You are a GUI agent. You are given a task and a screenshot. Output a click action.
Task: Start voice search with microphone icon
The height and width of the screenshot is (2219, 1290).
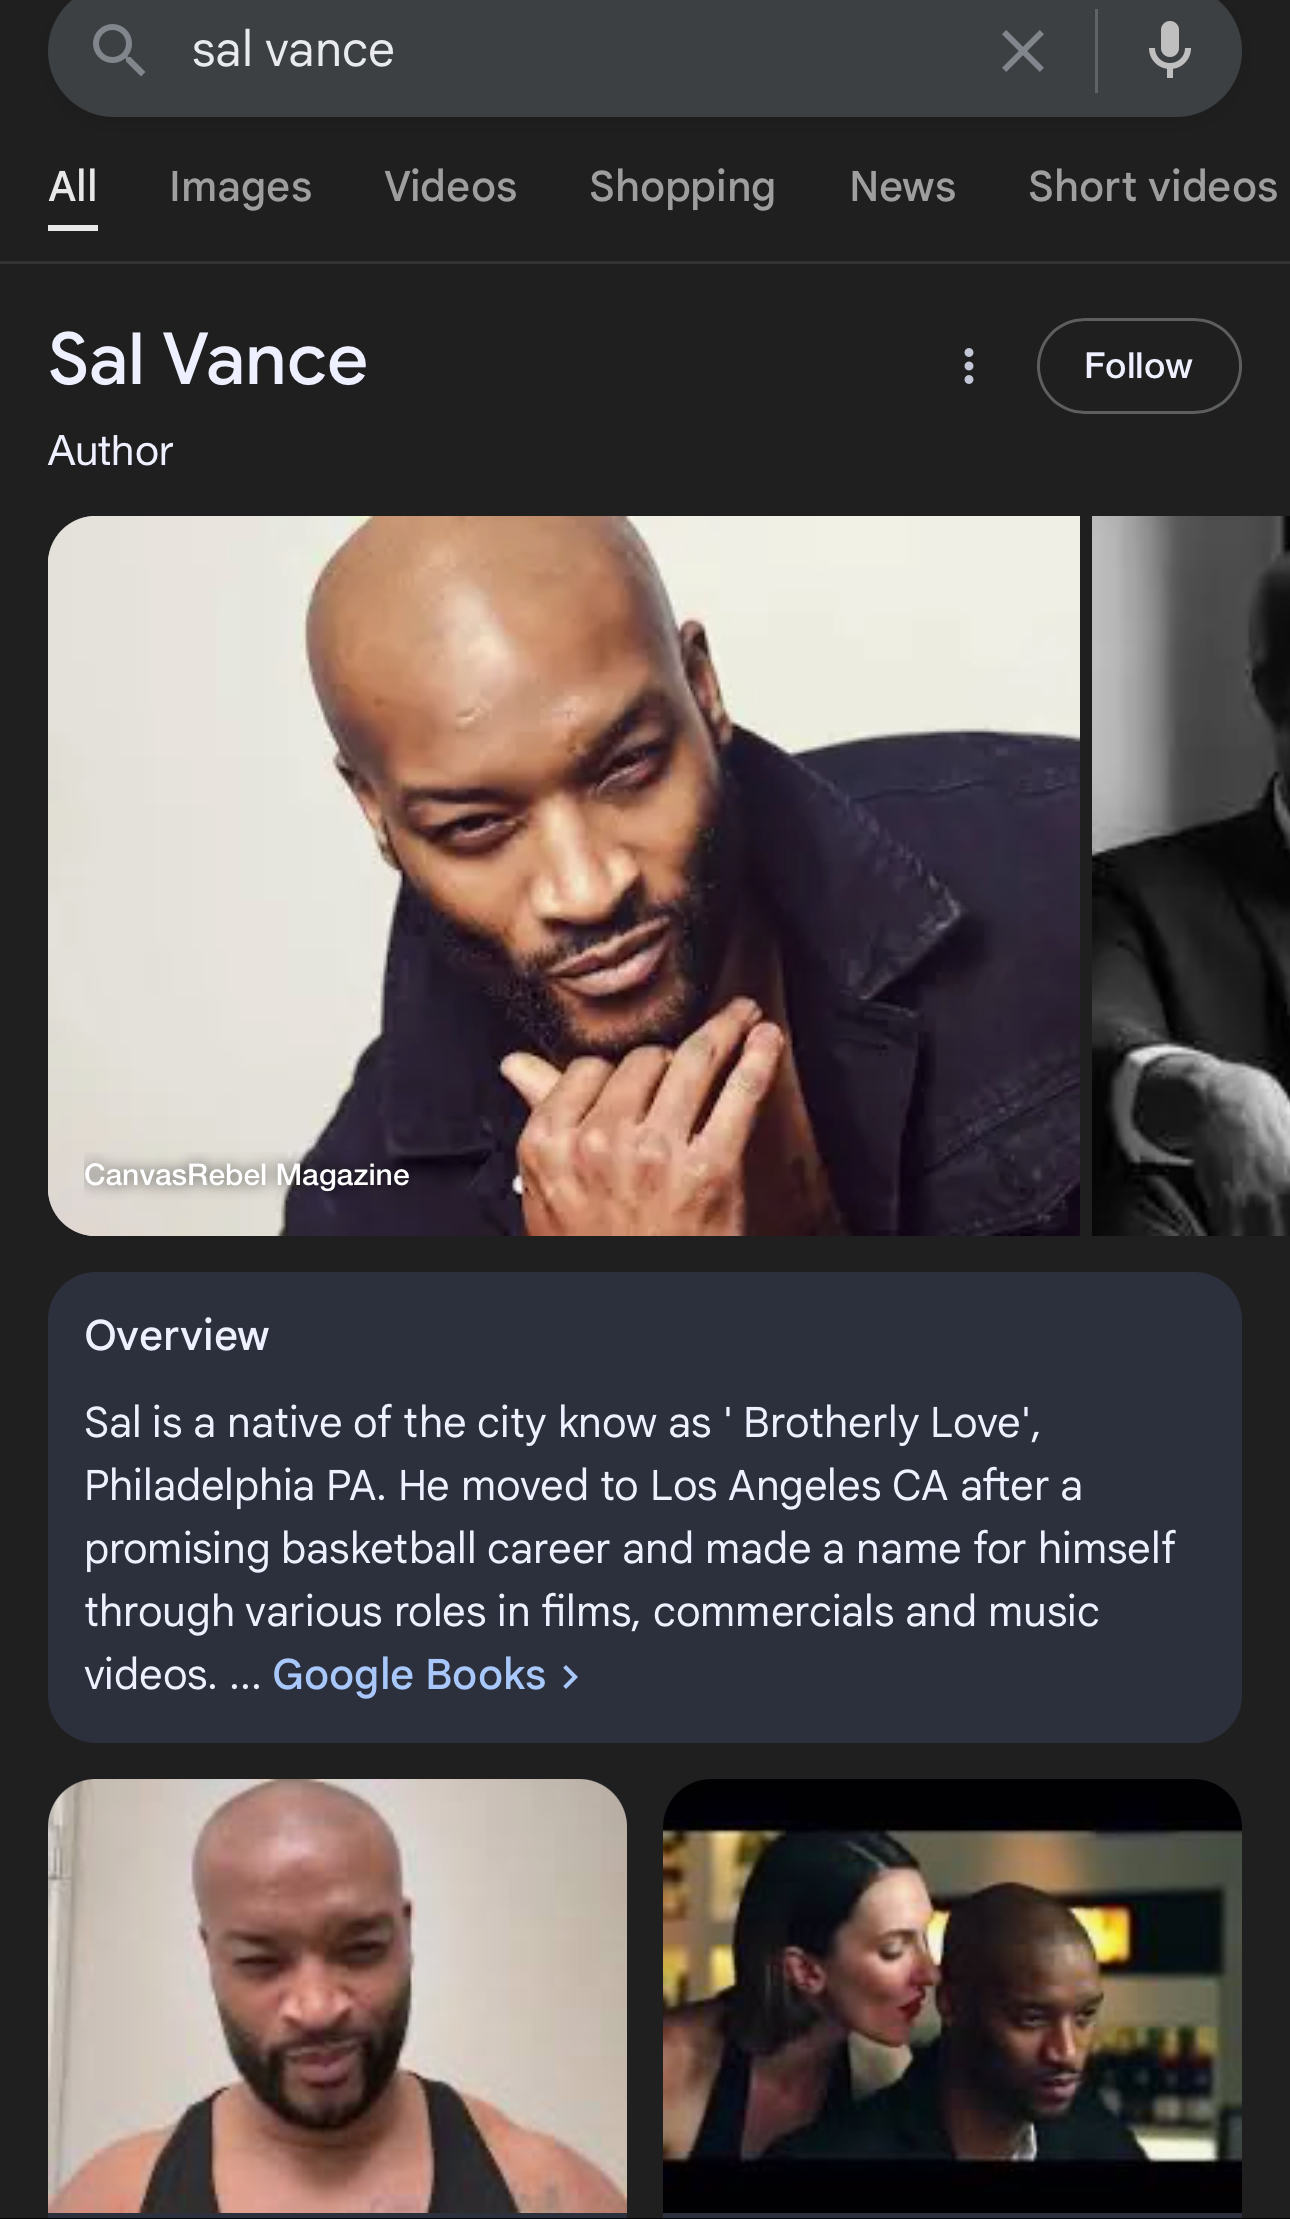tap(1169, 50)
